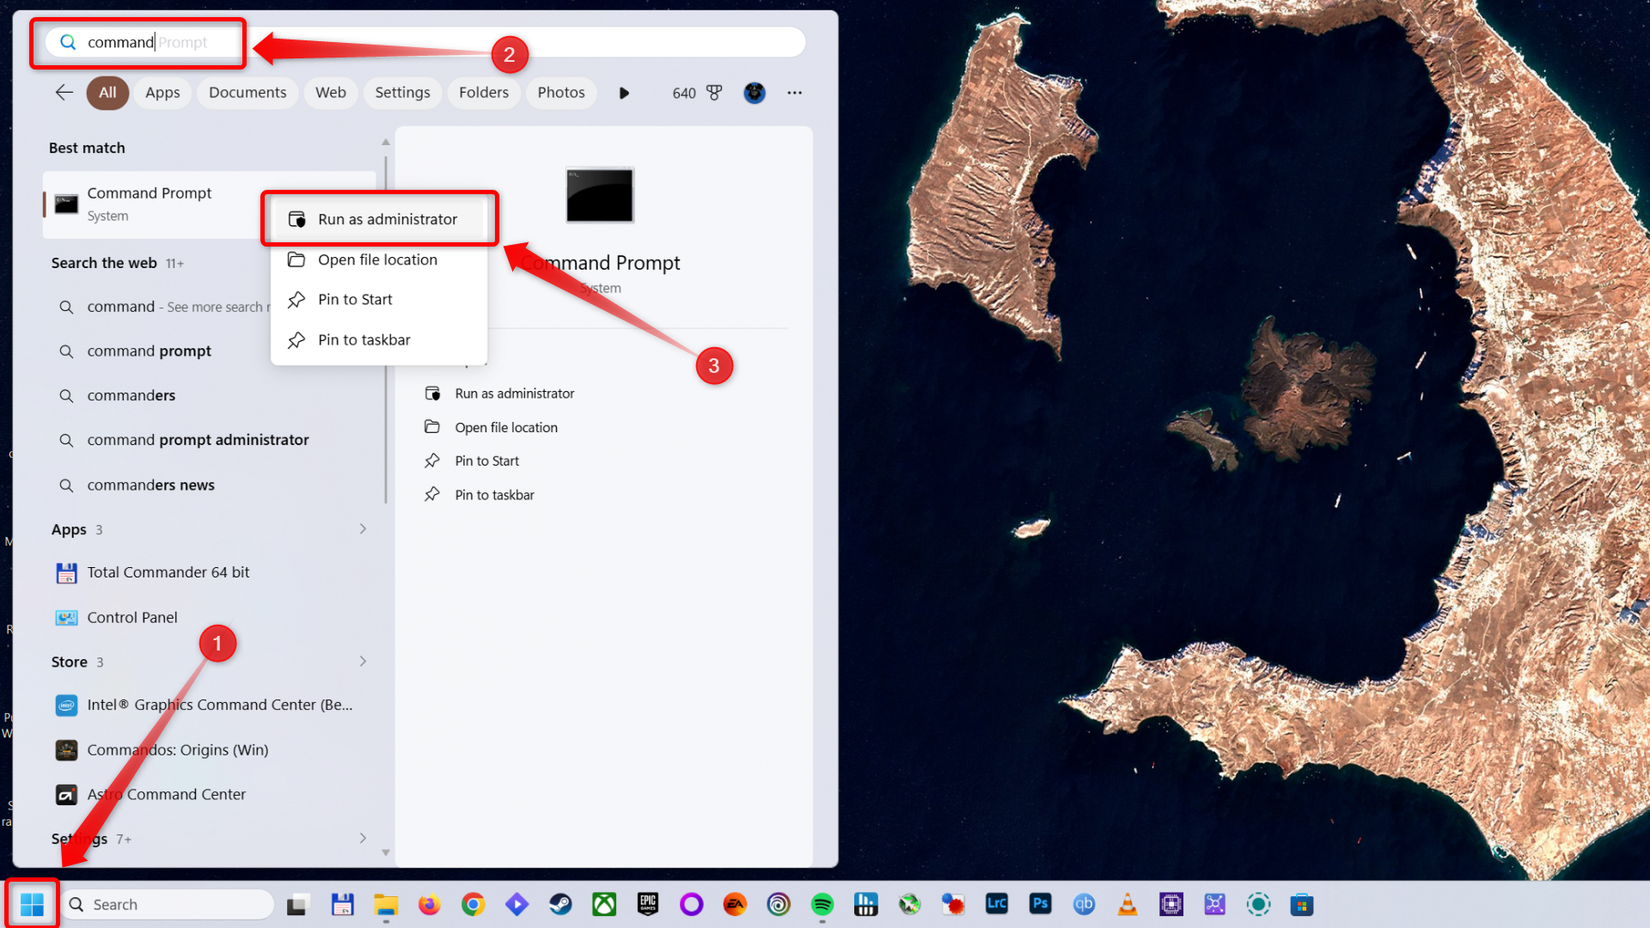Open Steam from the taskbar

coord(560,904)
